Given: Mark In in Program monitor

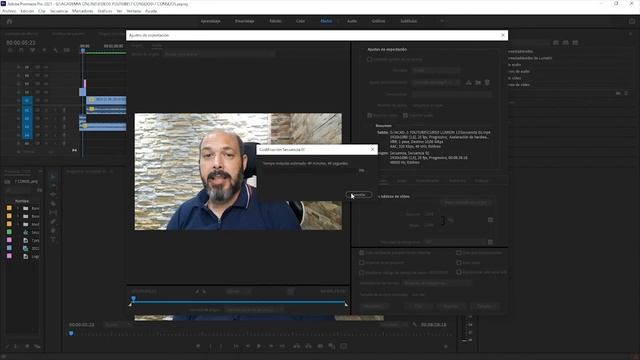Looking at the screenshot, I should (211, 346).
